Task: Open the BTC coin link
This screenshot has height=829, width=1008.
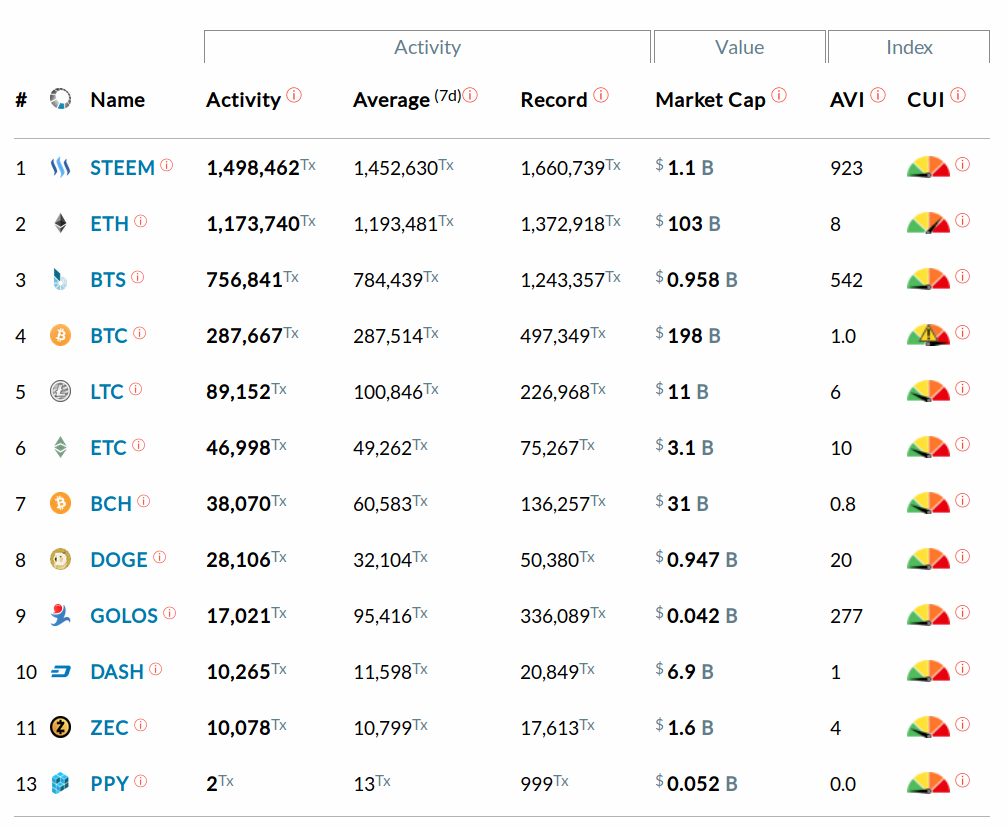Action: tap(109, 335)
